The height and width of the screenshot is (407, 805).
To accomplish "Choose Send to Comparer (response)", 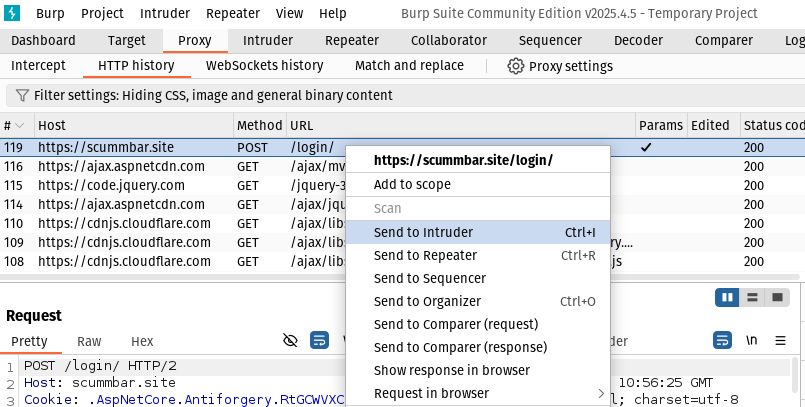I will tap(478, 348).
